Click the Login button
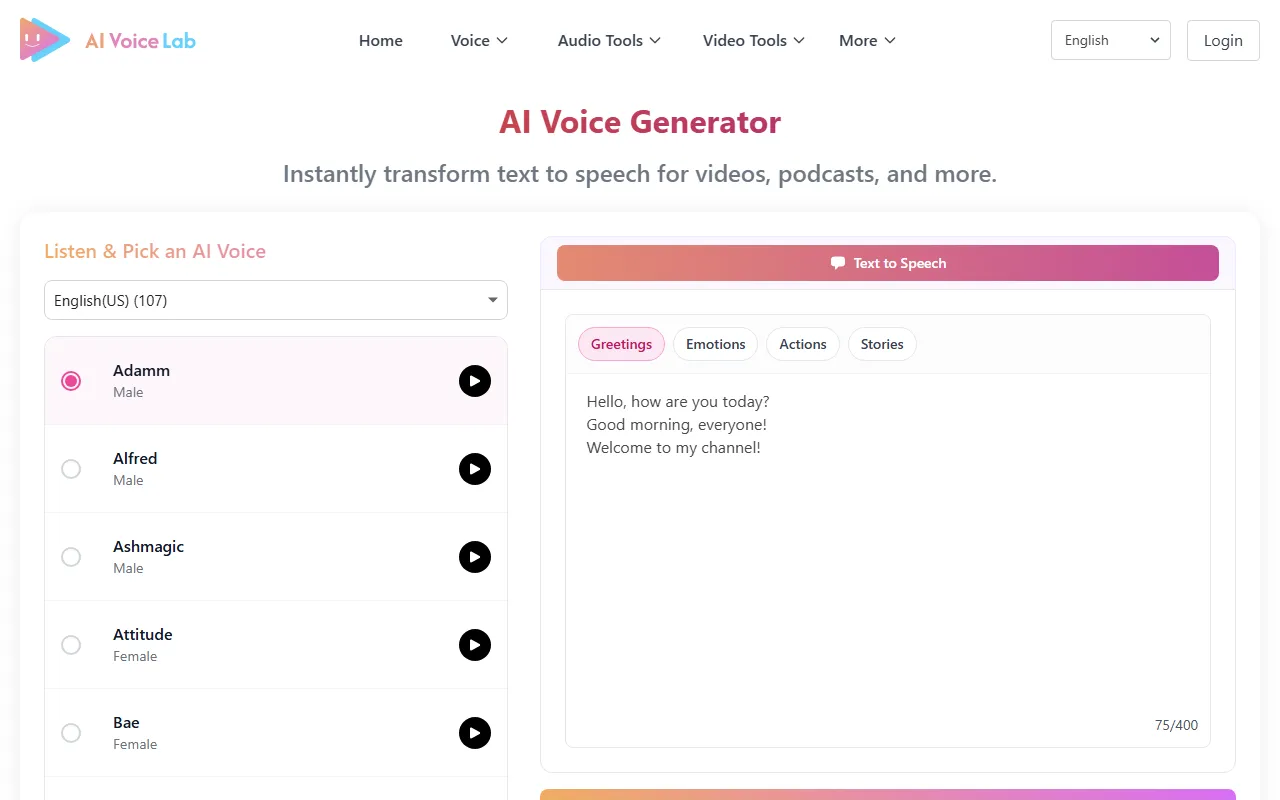Image resolution: width=1280 pixels, height=800 pixels. 1222,41
